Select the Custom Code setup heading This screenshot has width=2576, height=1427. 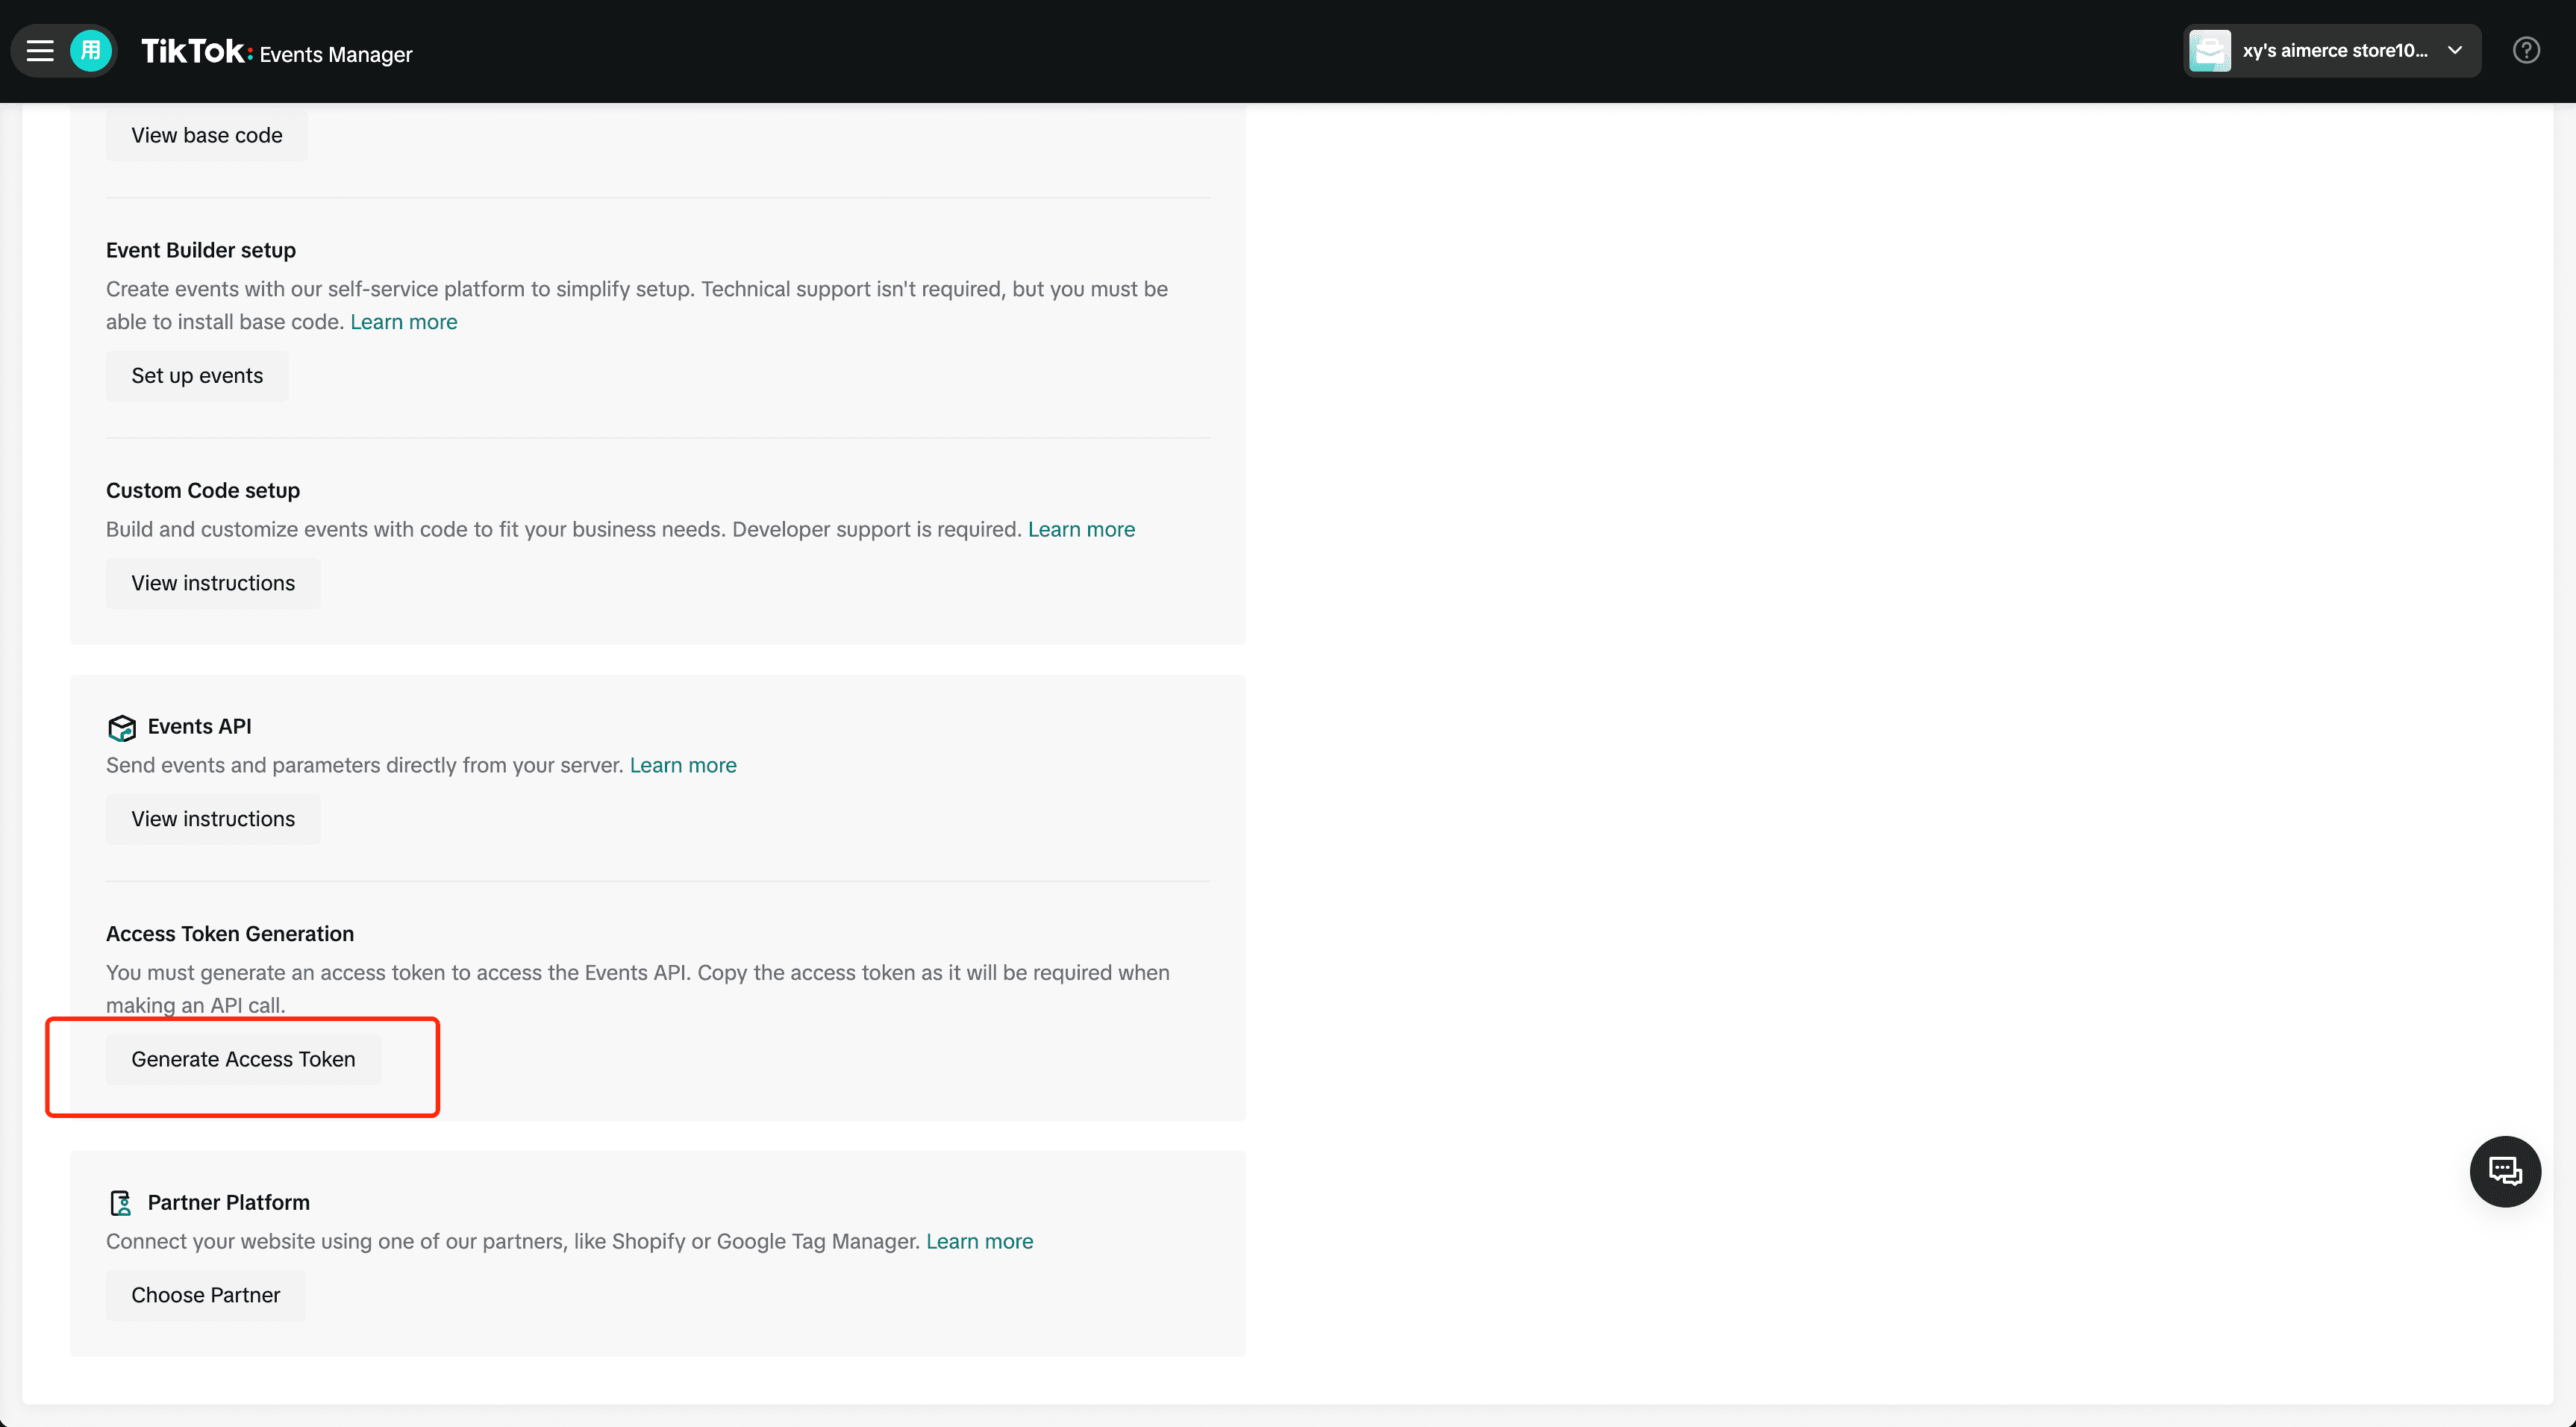[x=203, y=490]
